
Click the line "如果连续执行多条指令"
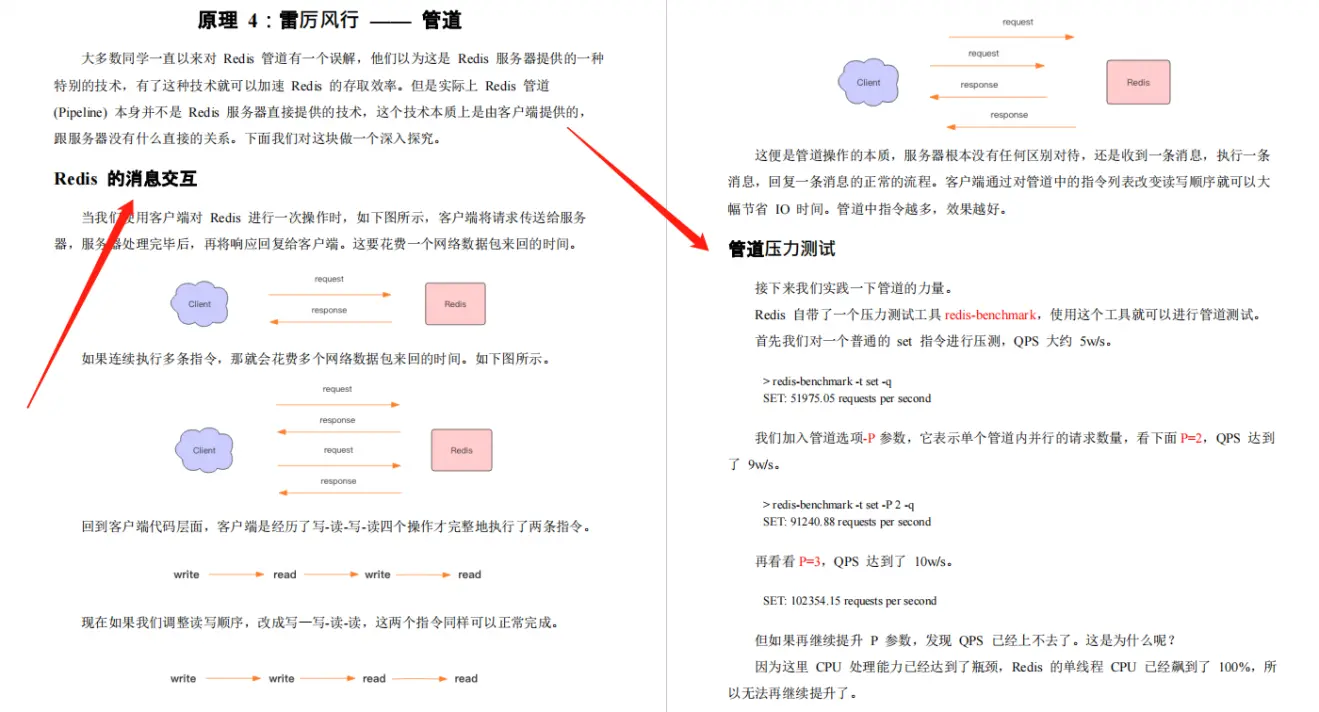[x=317, y=359]
